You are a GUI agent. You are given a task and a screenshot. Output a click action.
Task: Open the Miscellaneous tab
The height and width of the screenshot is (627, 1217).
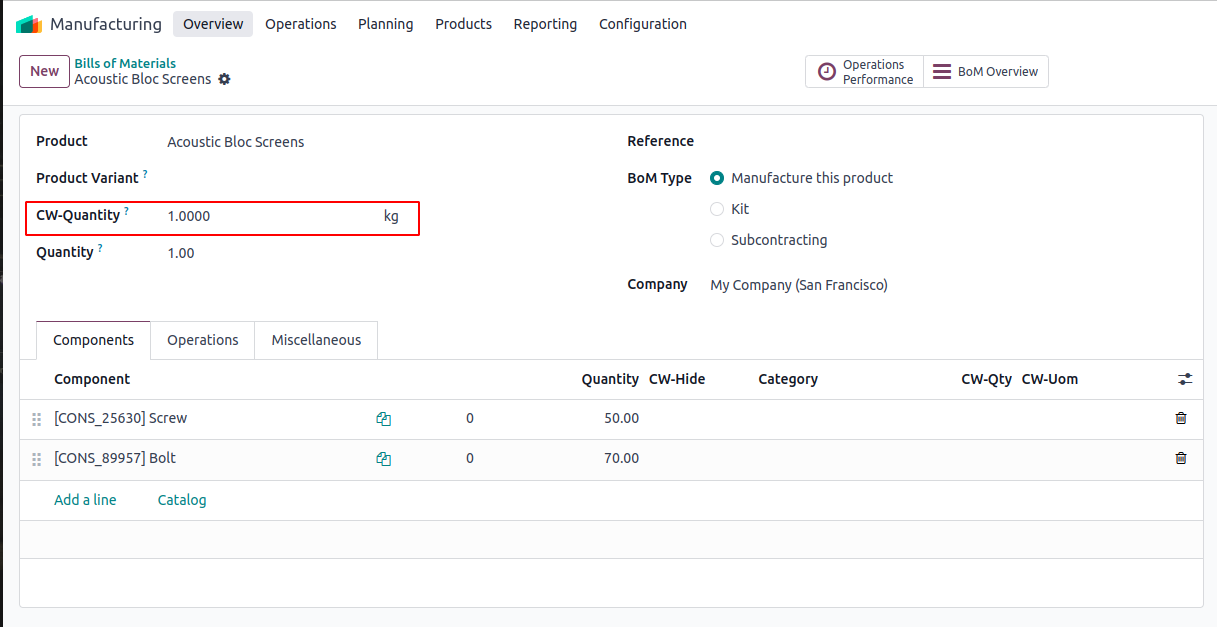[316, 340]
